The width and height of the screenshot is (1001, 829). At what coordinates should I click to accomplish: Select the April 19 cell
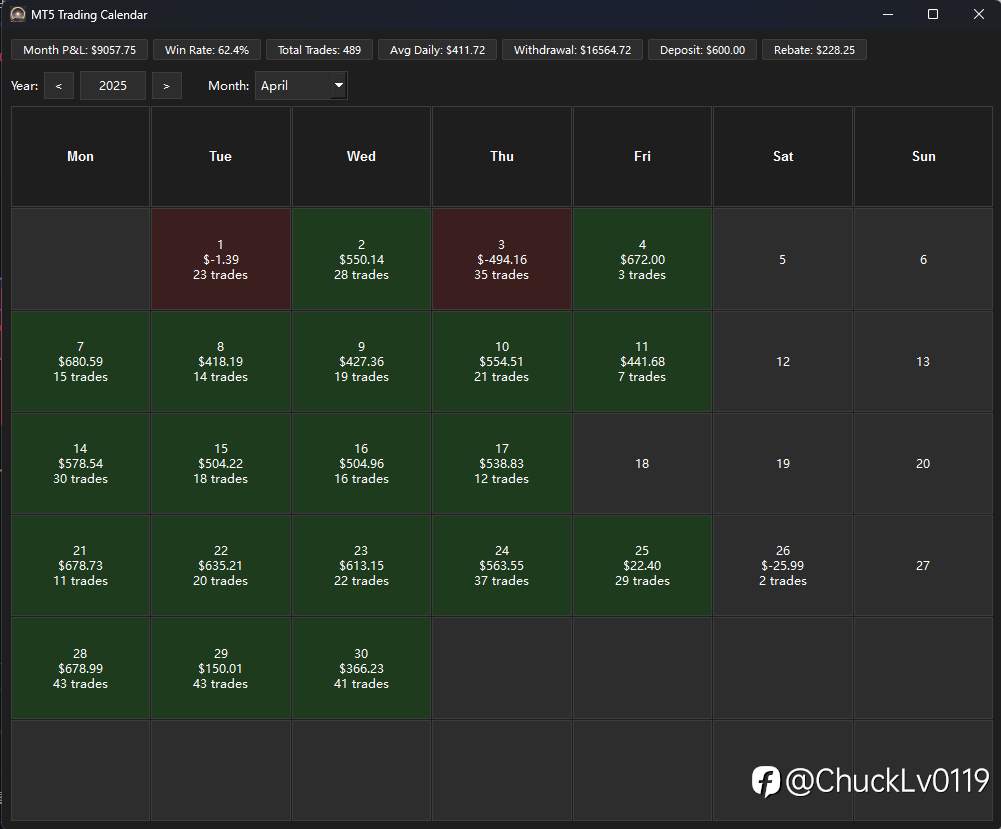(x=783, y=463)
